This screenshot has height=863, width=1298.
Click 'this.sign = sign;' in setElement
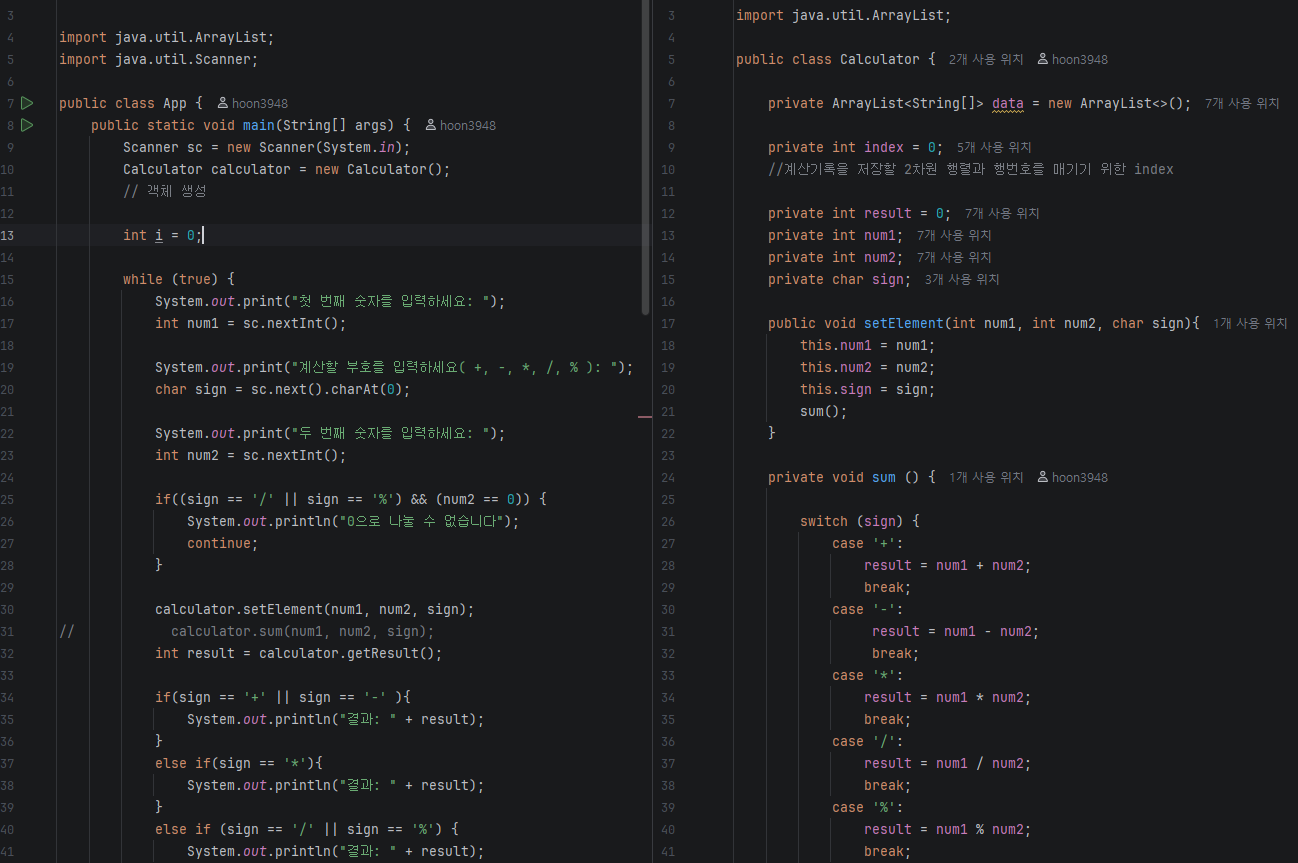pyautogui.click(x=868, y=389)
